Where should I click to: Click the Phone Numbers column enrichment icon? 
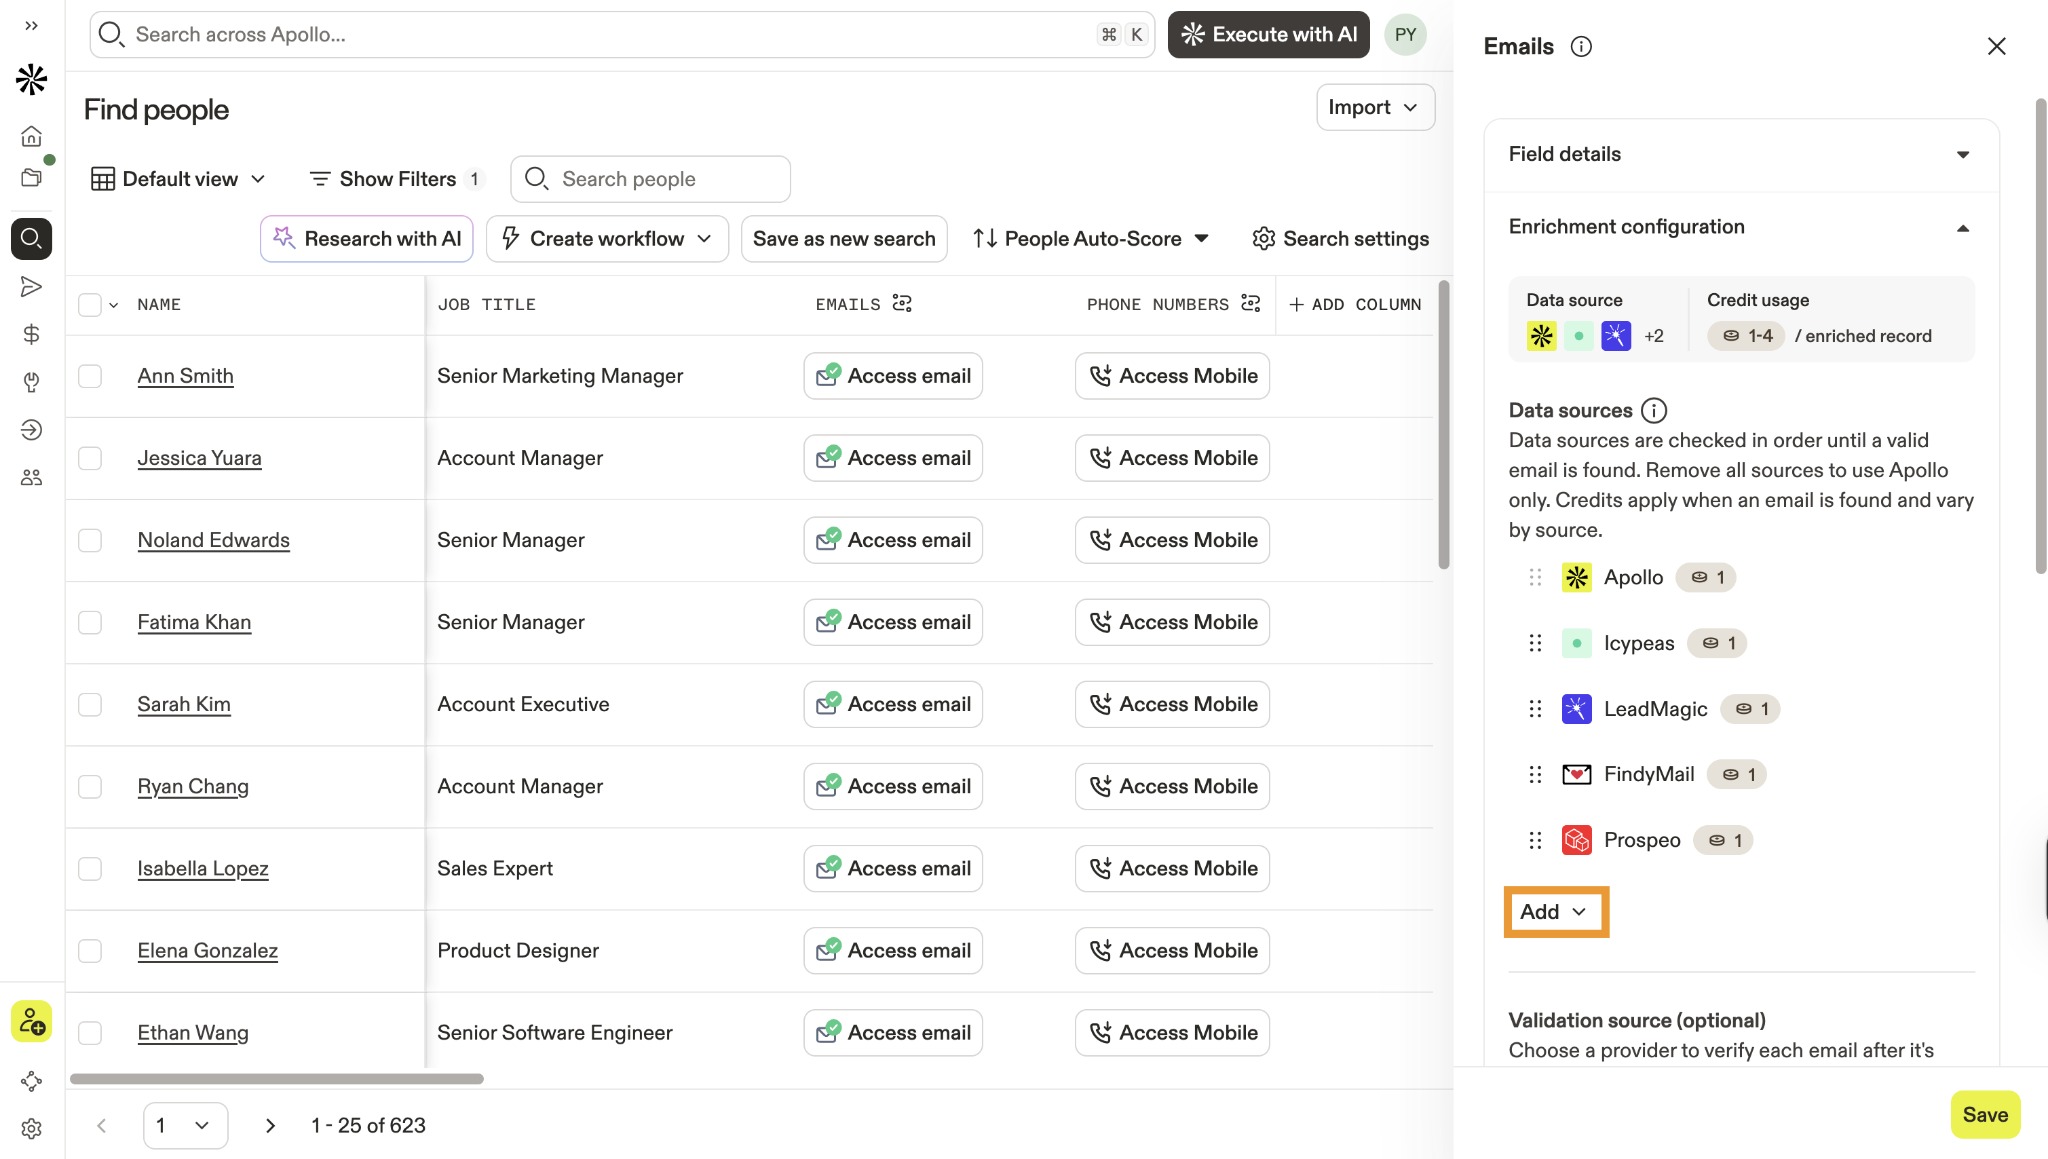click(x=1250, y=303)
